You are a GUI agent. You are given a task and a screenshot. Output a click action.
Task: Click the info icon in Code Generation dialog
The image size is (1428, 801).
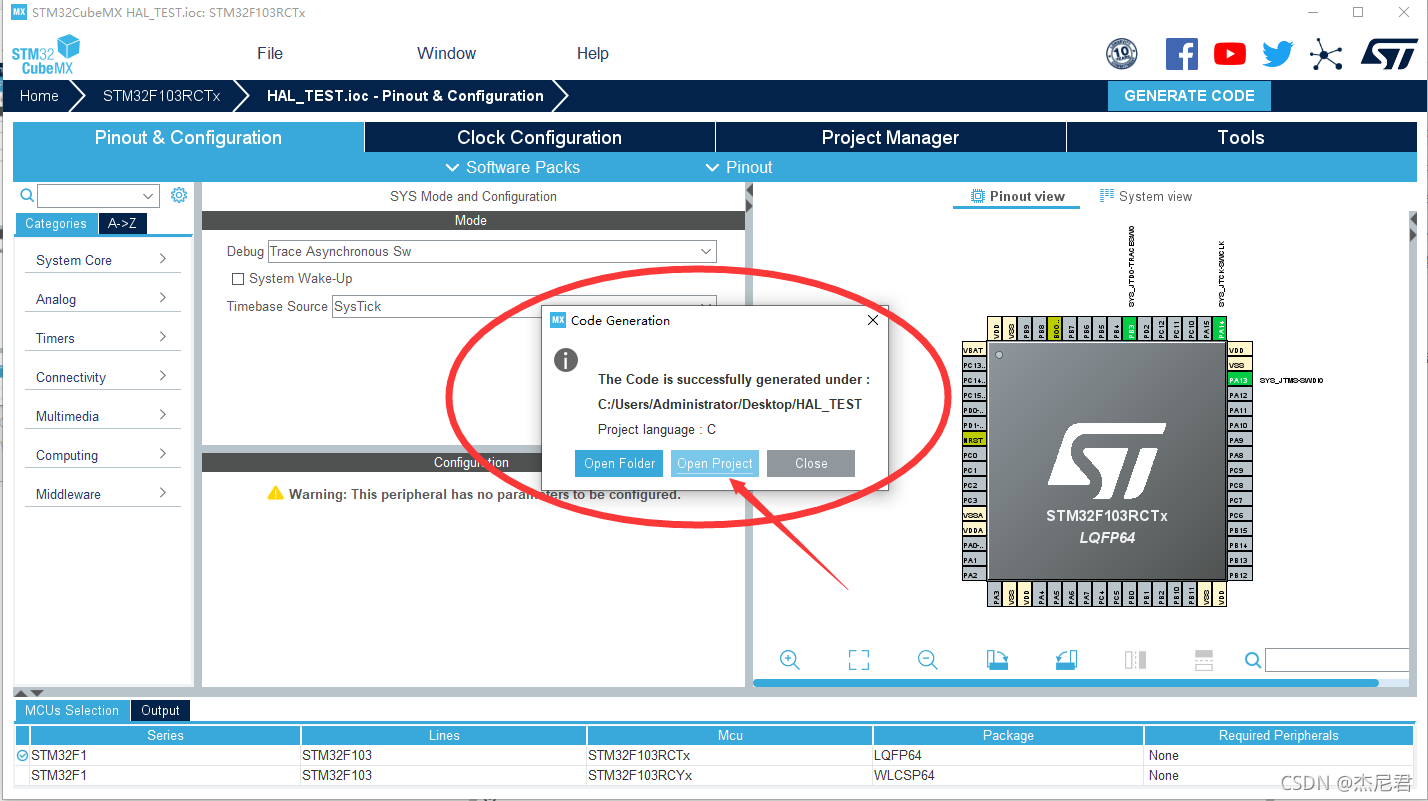(x=566, y=361)
